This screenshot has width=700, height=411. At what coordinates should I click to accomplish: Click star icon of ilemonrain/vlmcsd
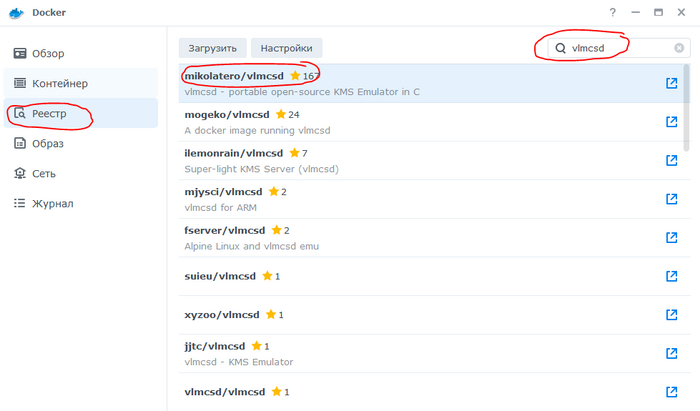point(294,153)
